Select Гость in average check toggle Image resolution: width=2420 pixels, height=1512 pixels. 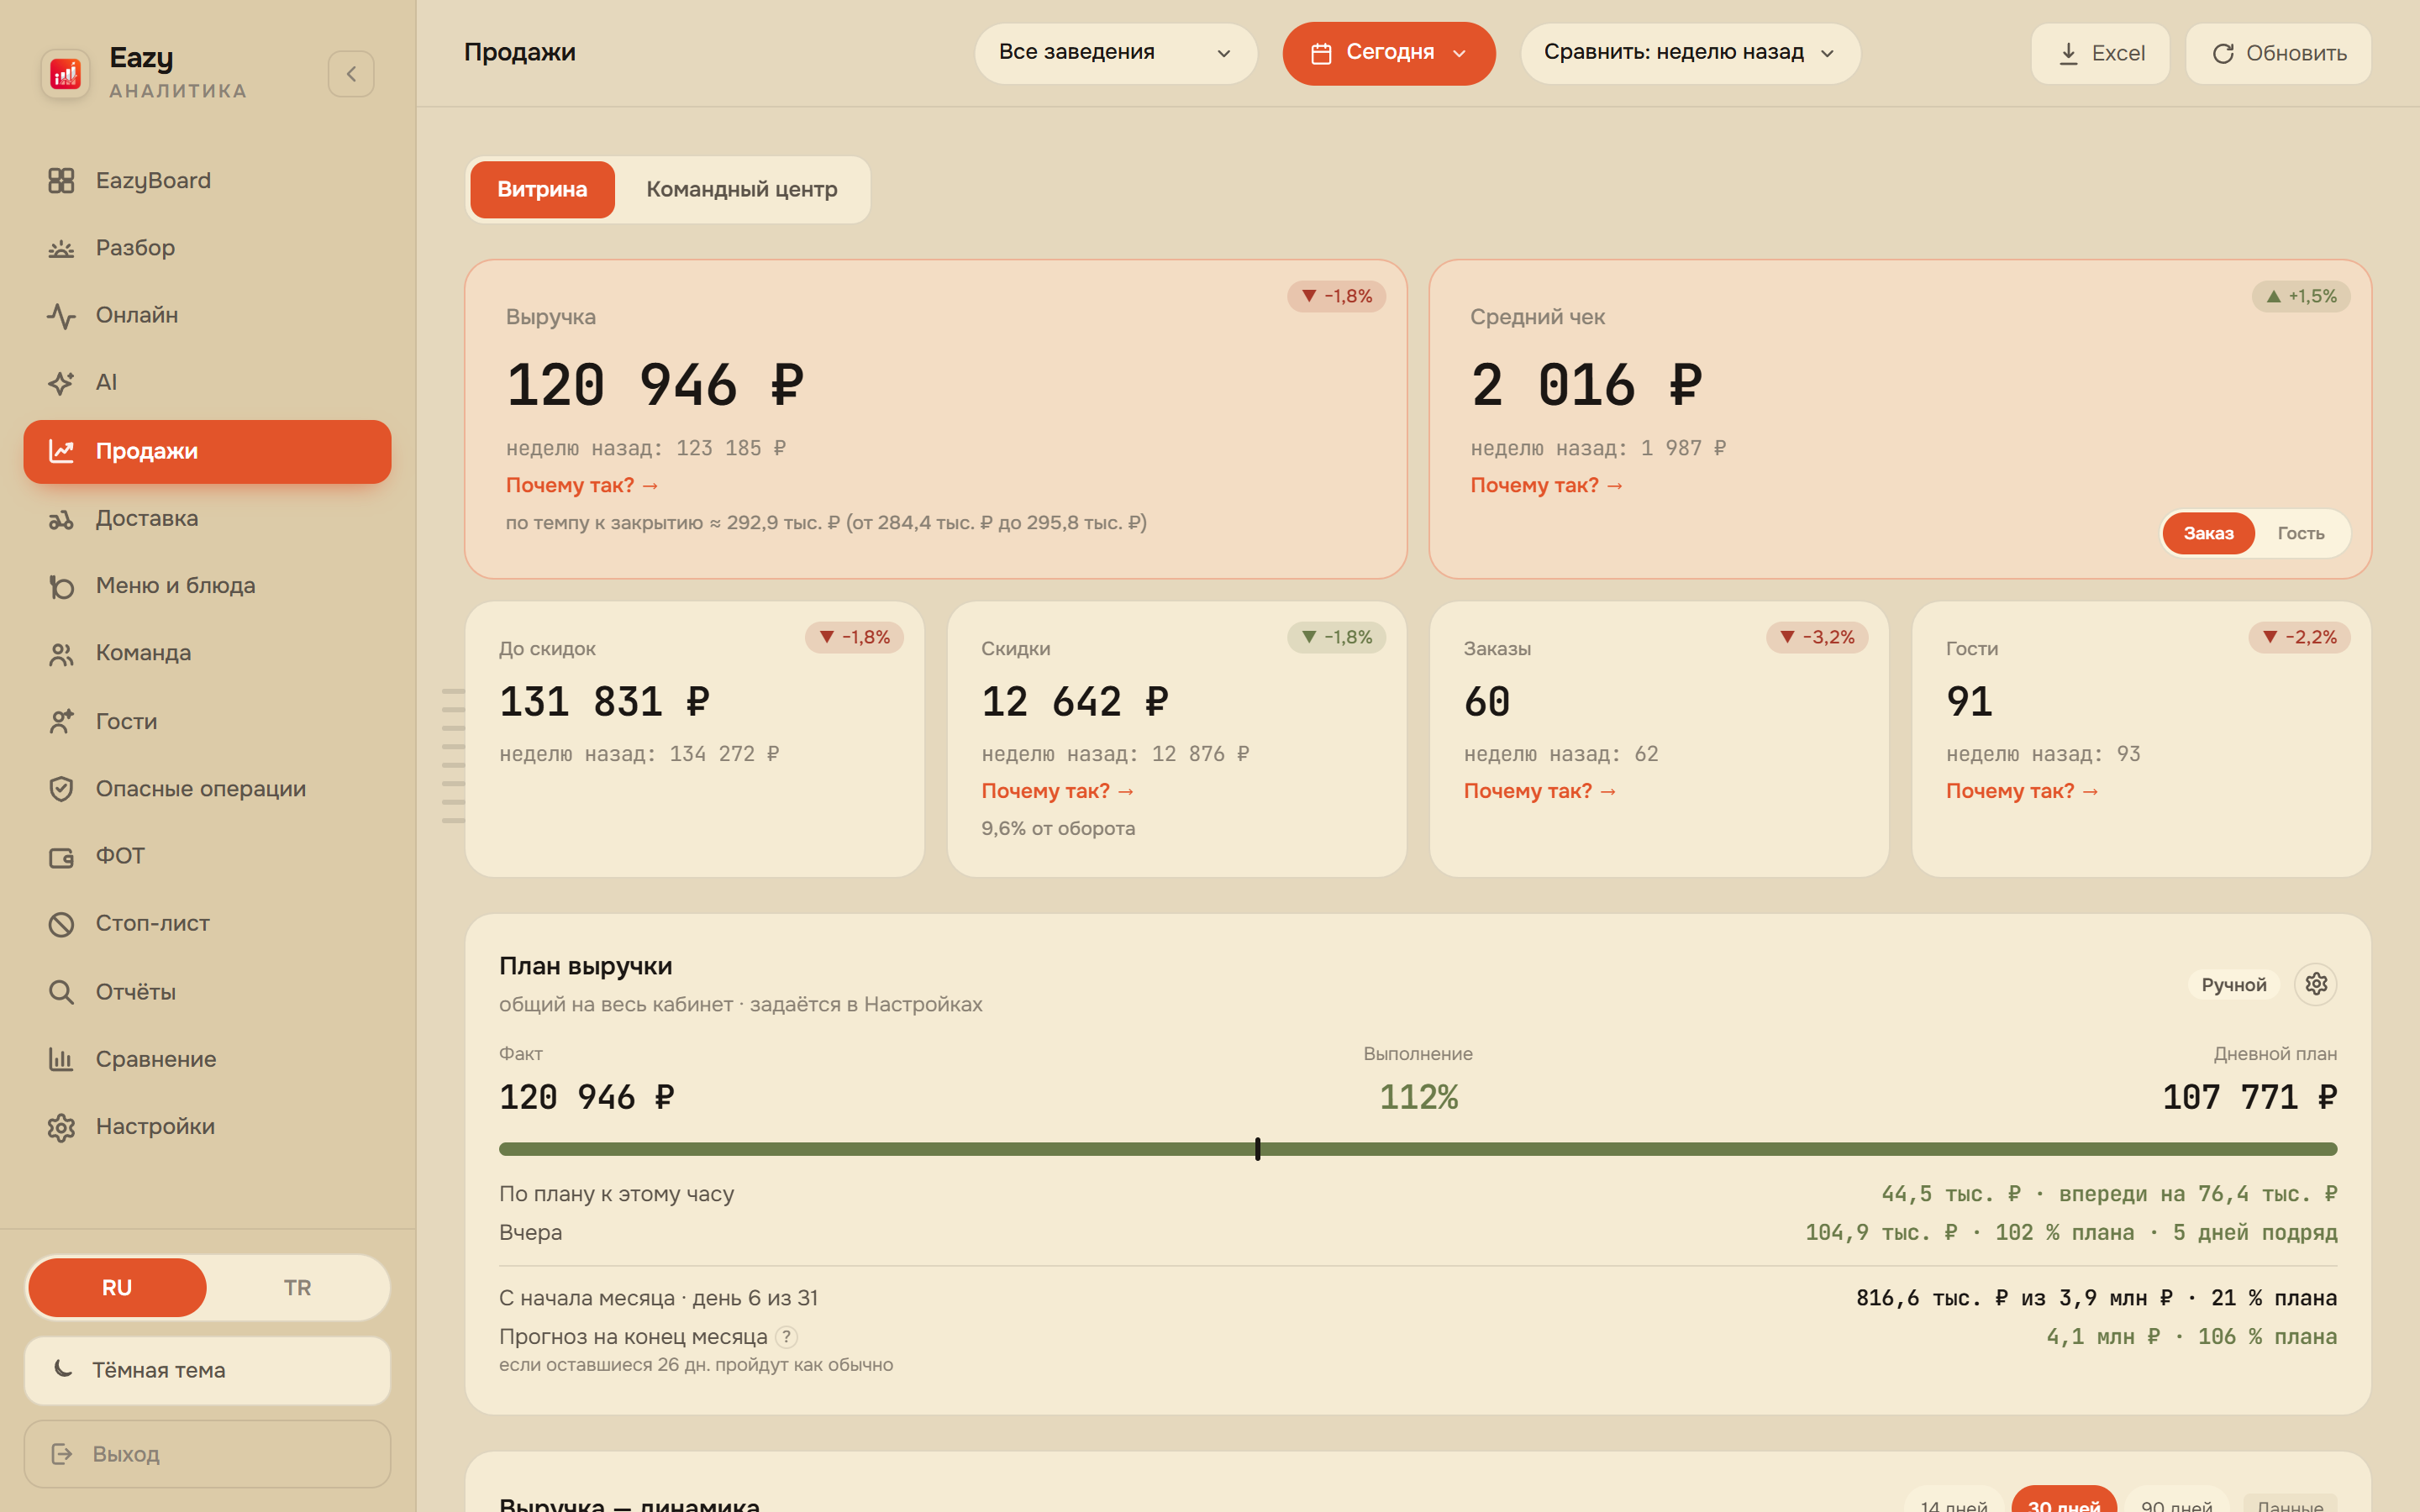pyautogui.click(x=2301, y=533)
